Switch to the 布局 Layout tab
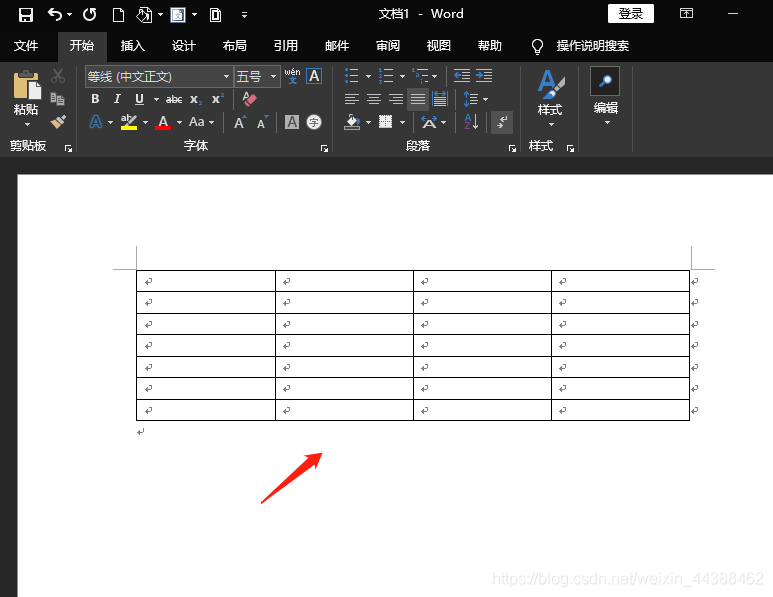773x597 pixels. click(234, 46)
